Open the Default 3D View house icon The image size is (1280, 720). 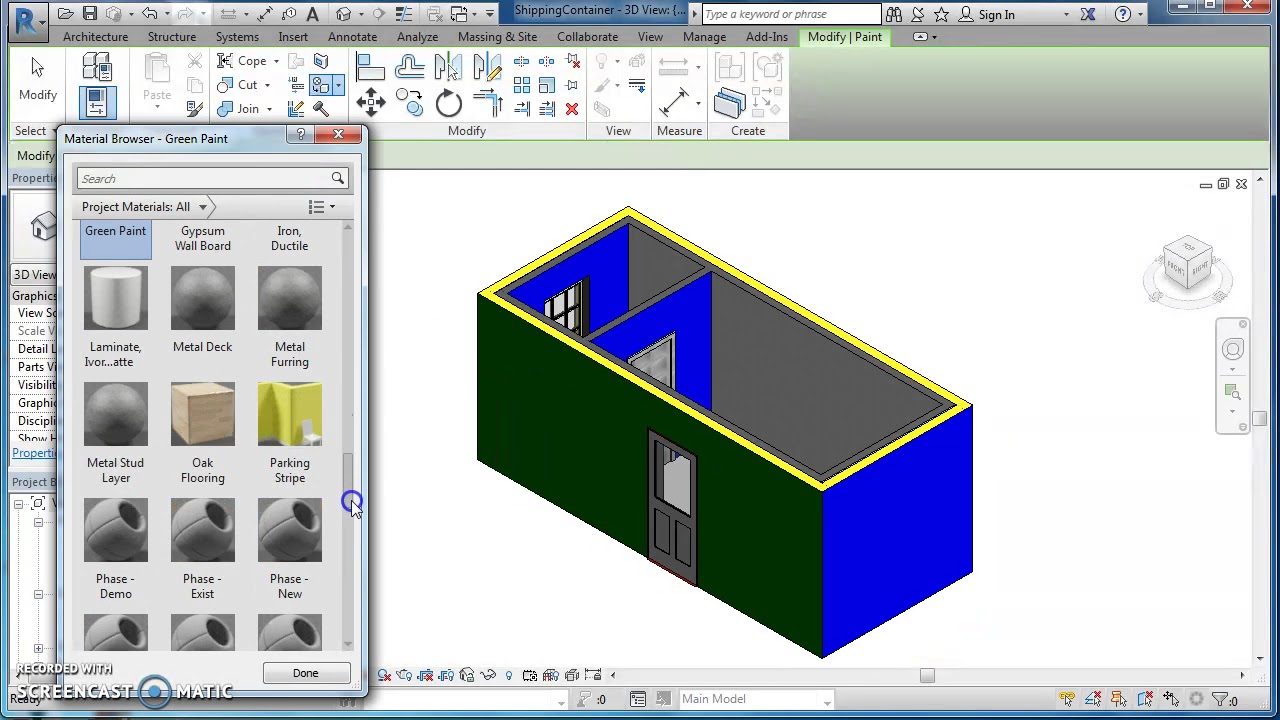click(x=343, y=14)
